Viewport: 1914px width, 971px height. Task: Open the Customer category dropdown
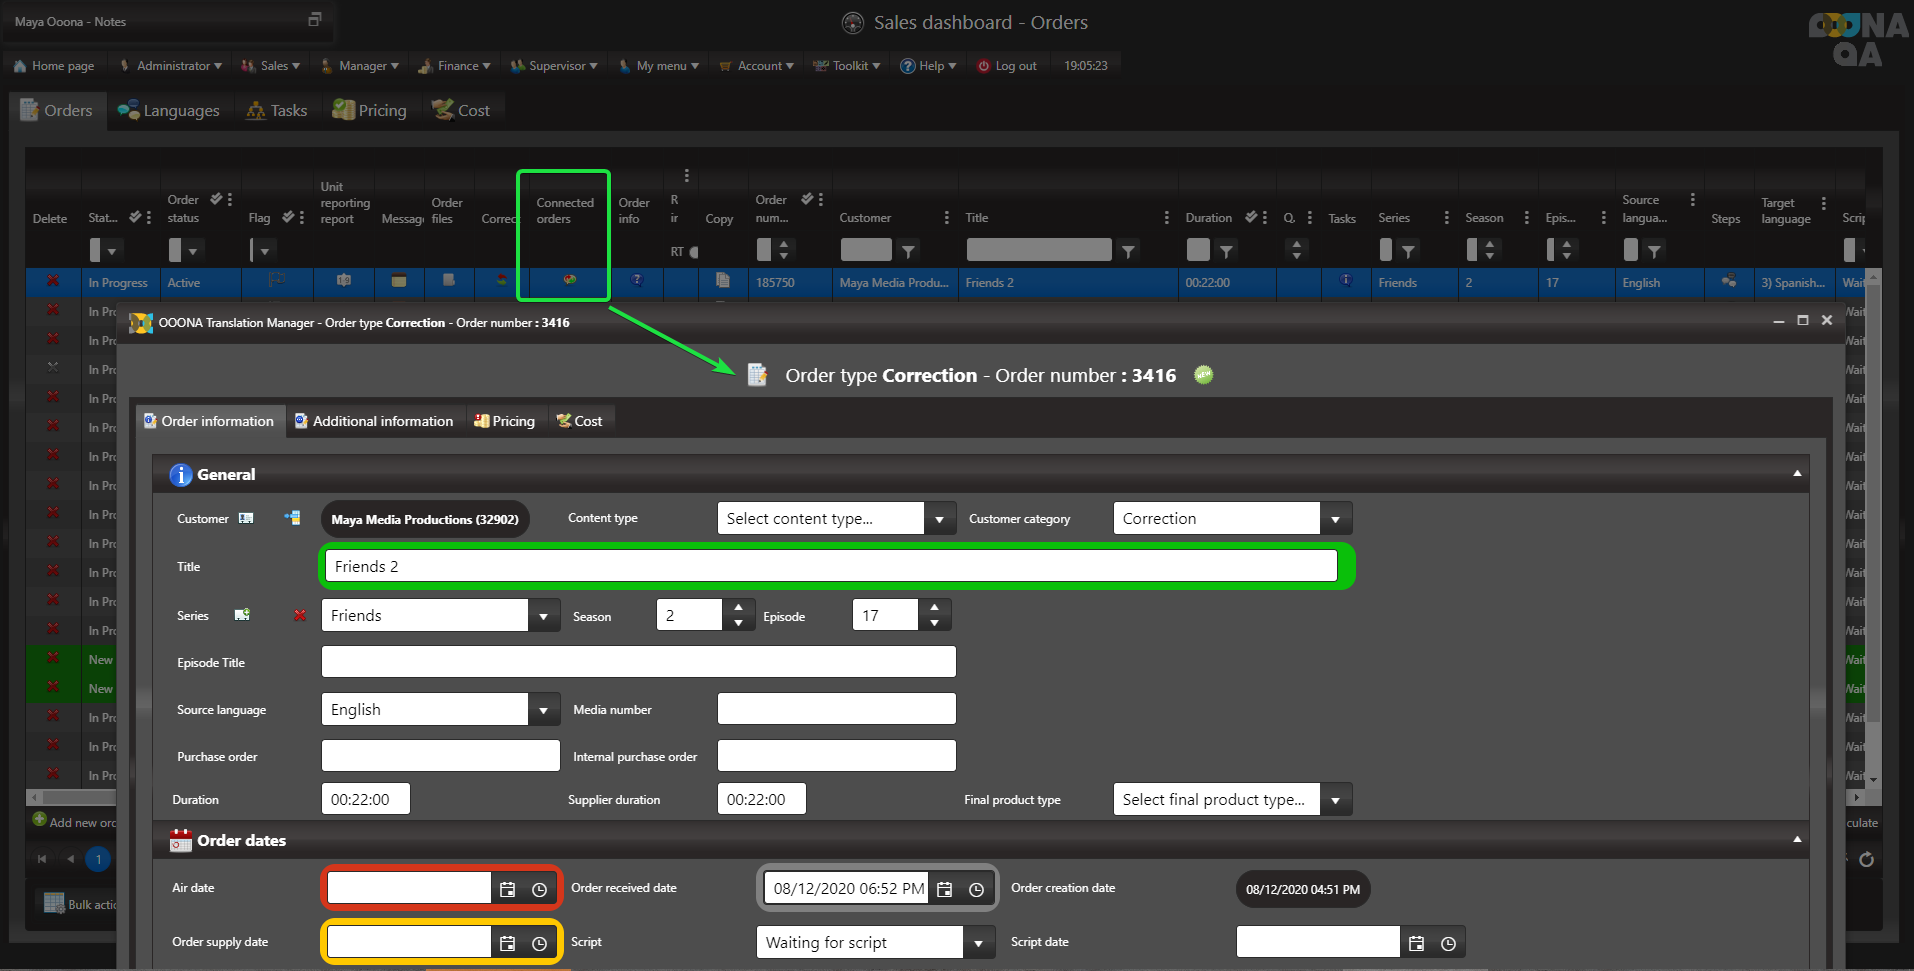coord(1335,519)
